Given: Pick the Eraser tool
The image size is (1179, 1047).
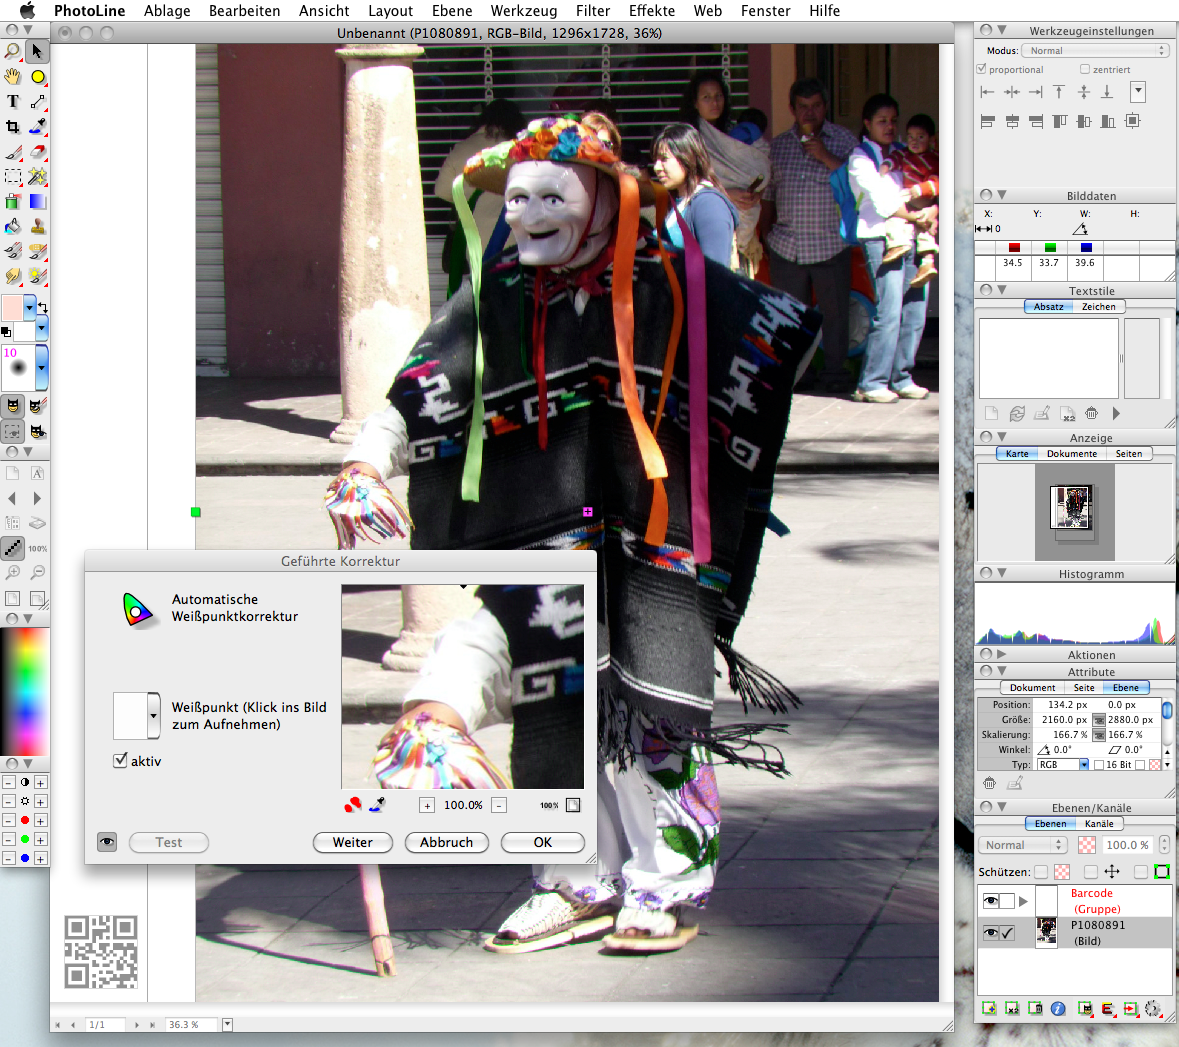Looking at the screenshot, I should point(38,151).
